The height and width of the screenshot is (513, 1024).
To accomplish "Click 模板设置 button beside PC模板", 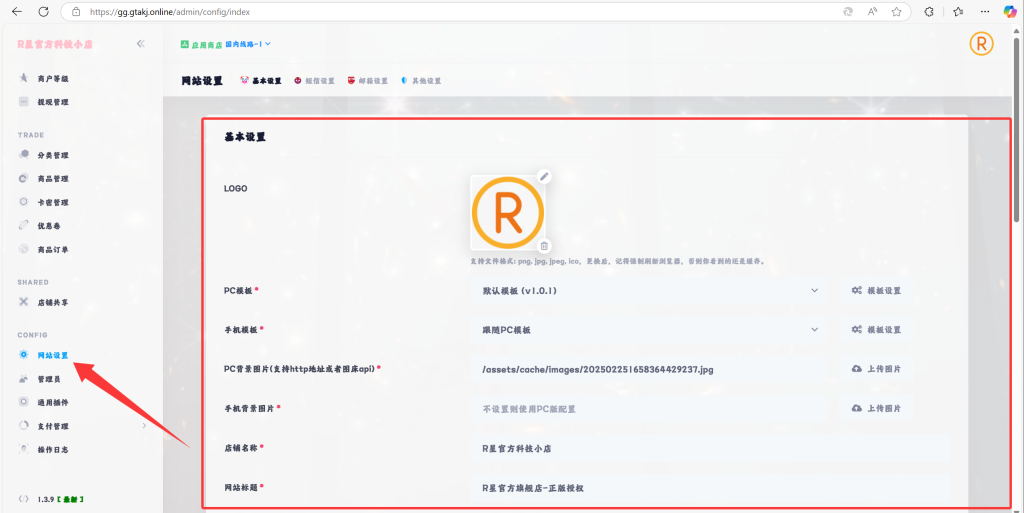I will tap(877, 290).
